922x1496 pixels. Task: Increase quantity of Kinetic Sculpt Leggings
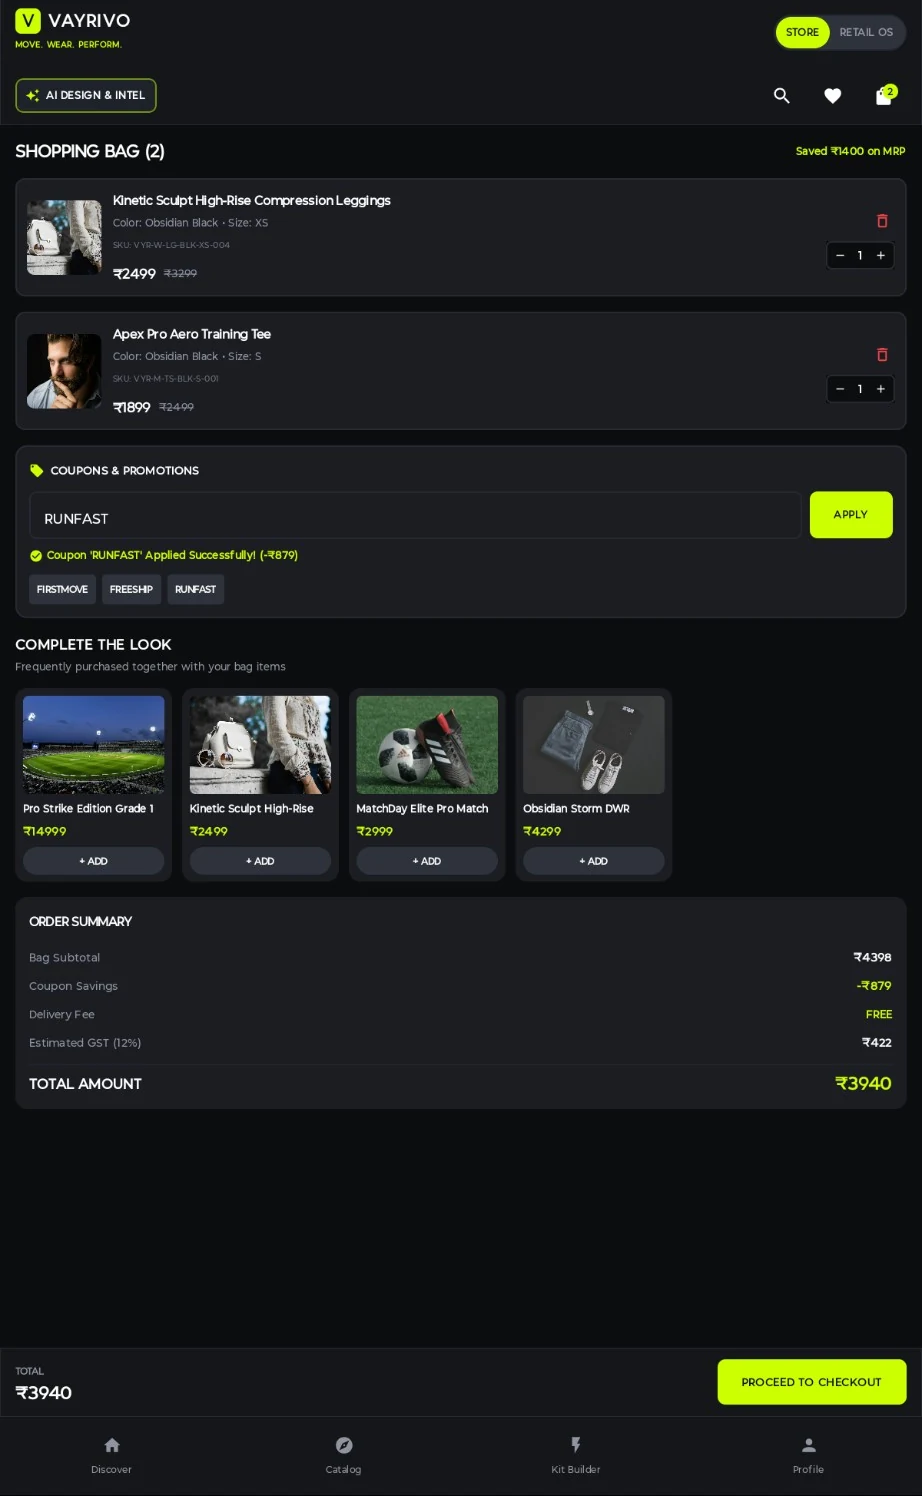tap(881, 255)
